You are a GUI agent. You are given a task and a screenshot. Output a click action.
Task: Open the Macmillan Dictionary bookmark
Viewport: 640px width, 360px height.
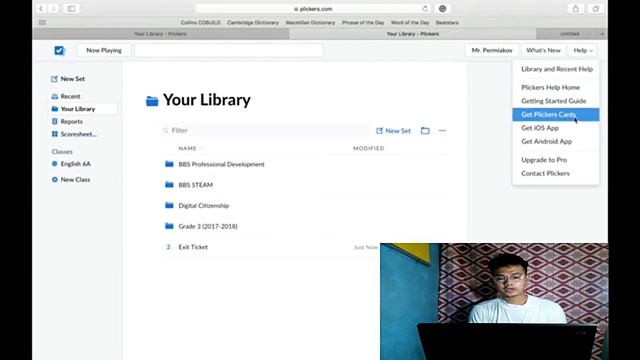pyautogui.click(x=310, y=22)
